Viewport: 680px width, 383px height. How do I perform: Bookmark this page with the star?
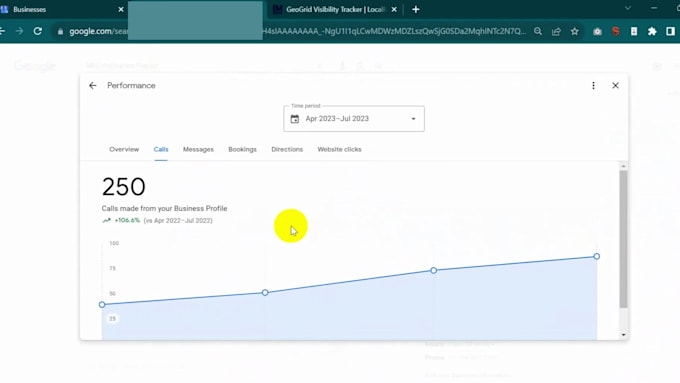pos(575,31)
